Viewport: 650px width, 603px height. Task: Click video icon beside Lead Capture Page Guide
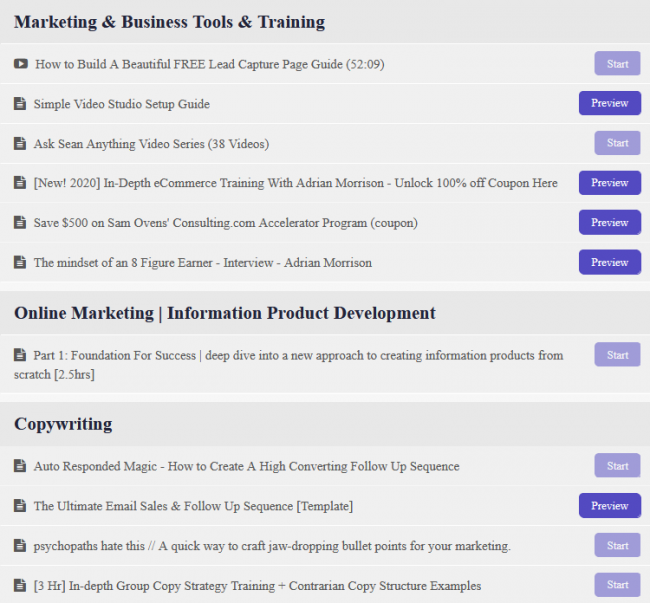pos(21,64)
